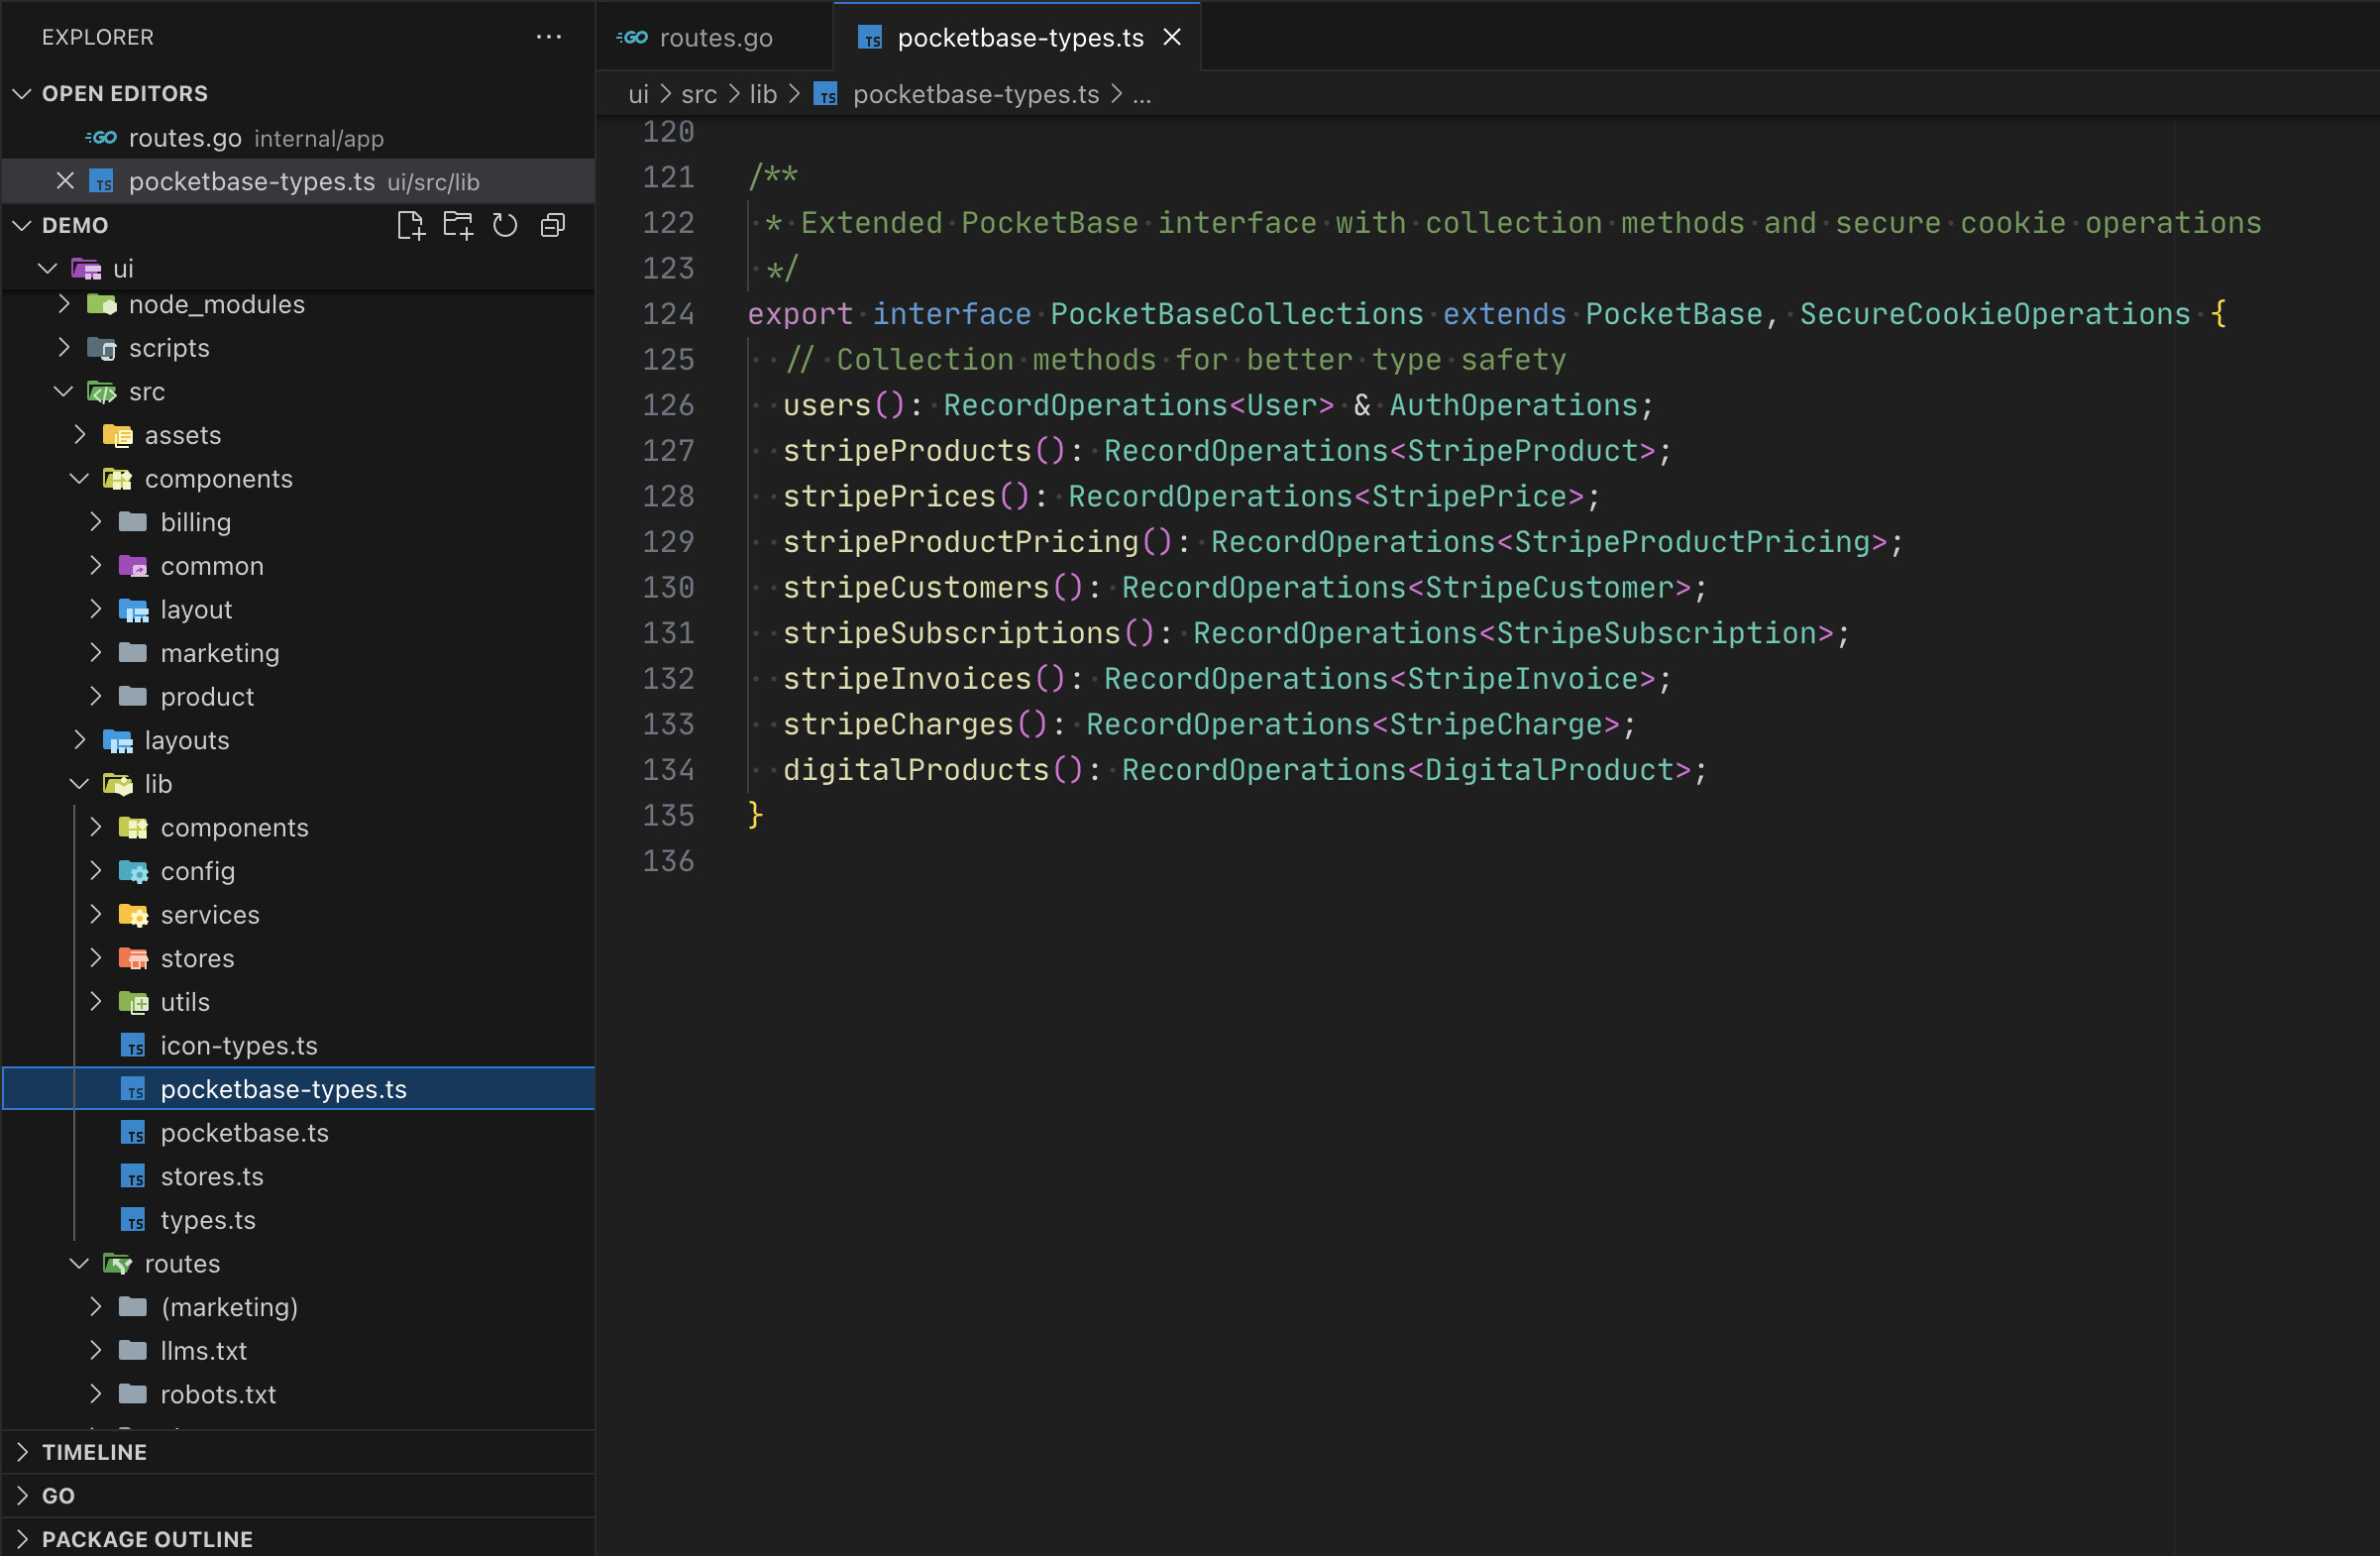Click the pocketbase.ts file icon
This screenshot has width=2380, height=1556.
133,1133
